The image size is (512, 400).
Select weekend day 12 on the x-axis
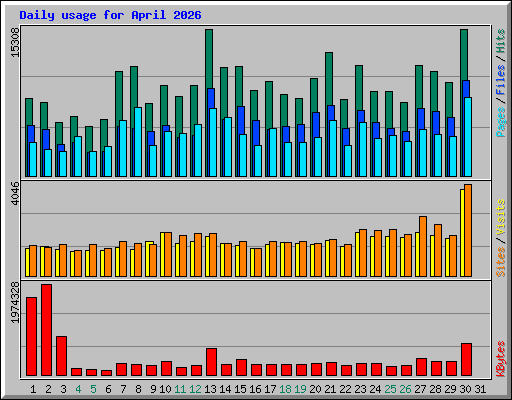click(x=195, y=389)
